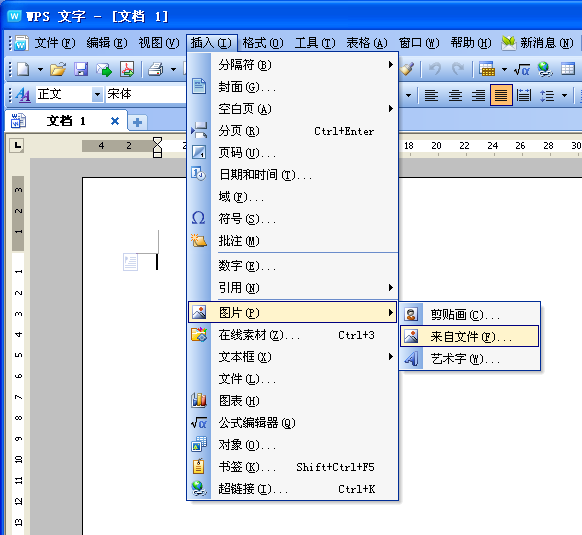
Task: Select center alignment icon
Action: (x=455, y=95)
